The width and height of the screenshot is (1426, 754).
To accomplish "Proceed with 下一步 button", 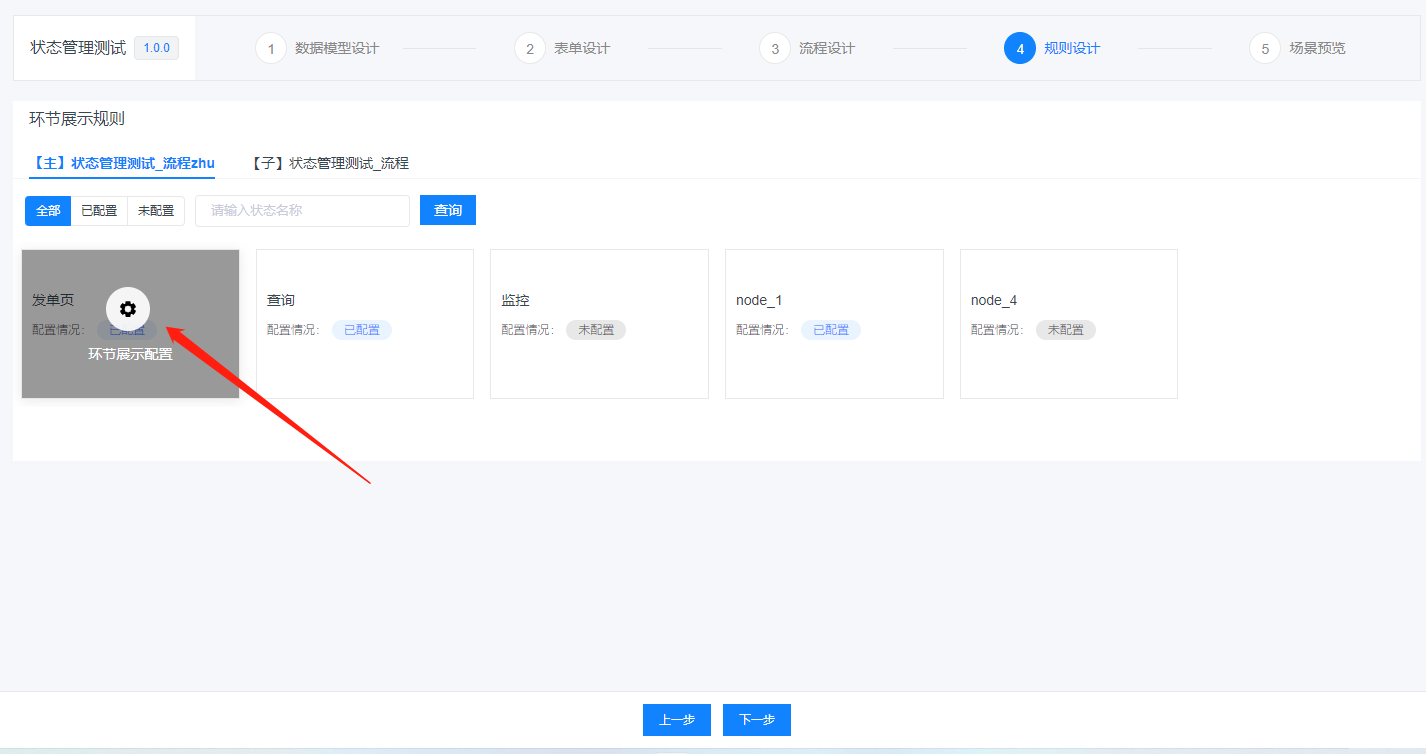I will 757,720.
